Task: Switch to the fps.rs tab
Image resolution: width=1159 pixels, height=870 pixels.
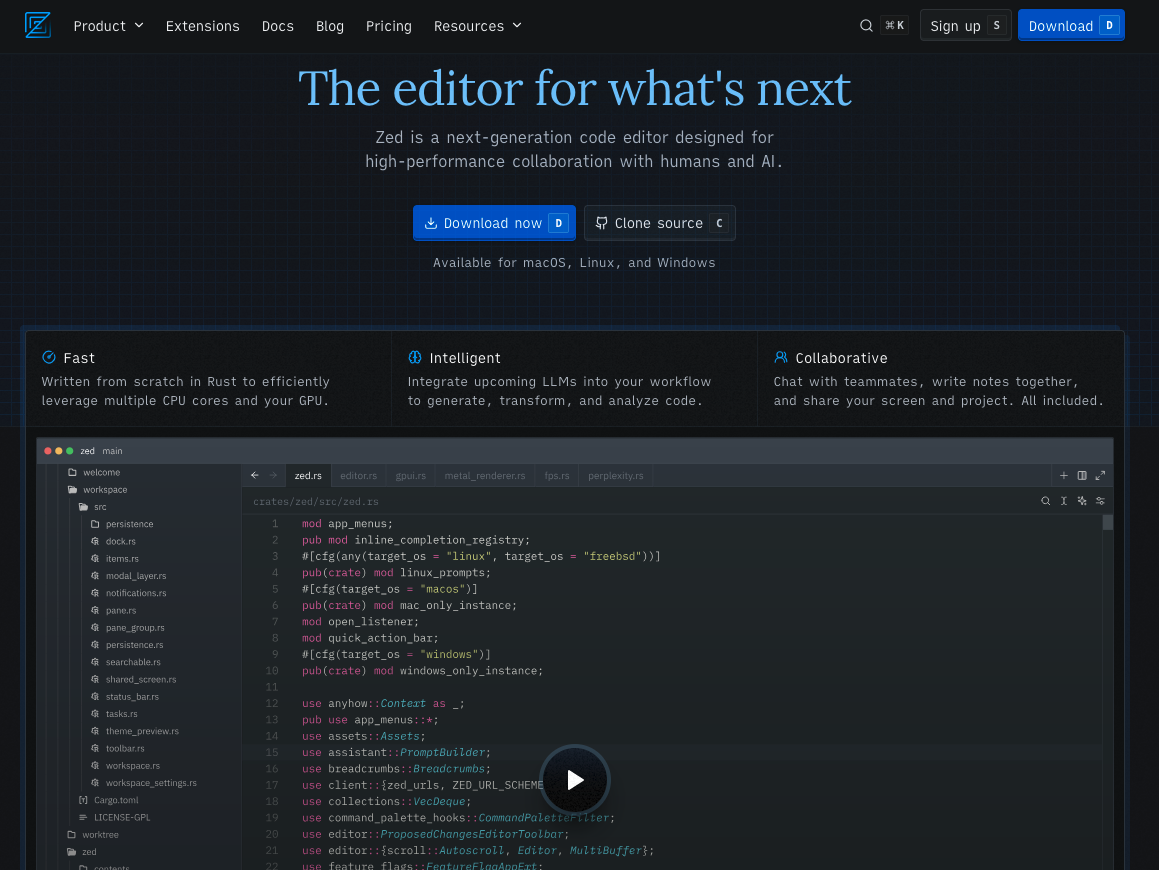Action: point(557,475)
